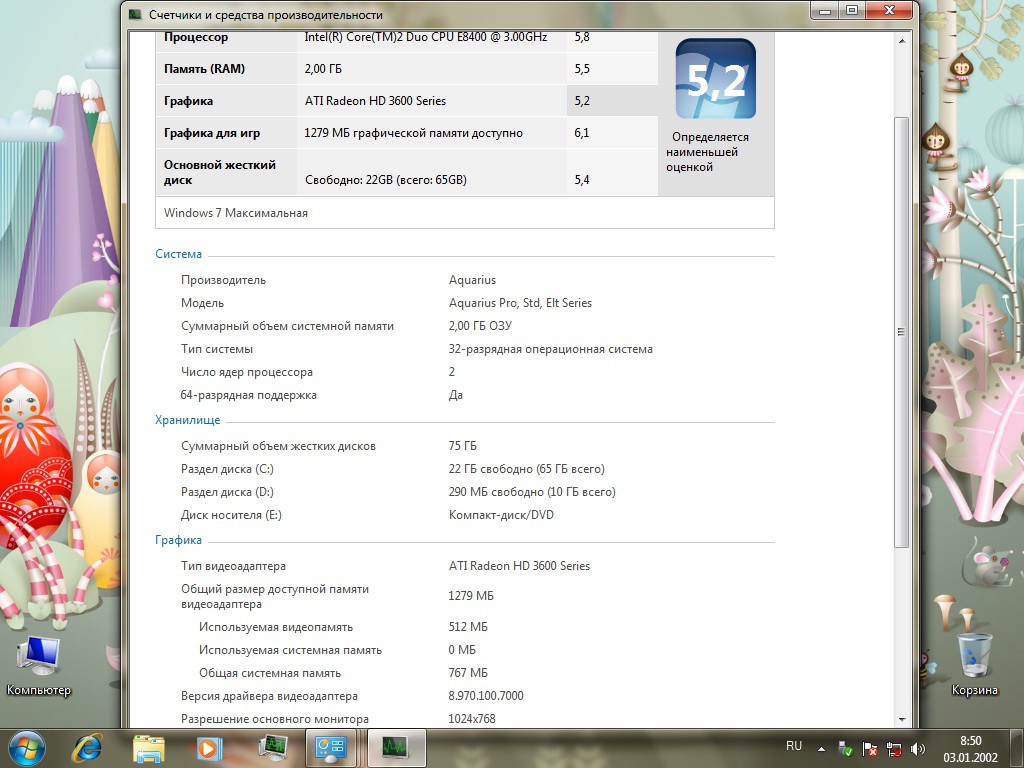Open the Корзина recycle bin icon

(974, 664)
